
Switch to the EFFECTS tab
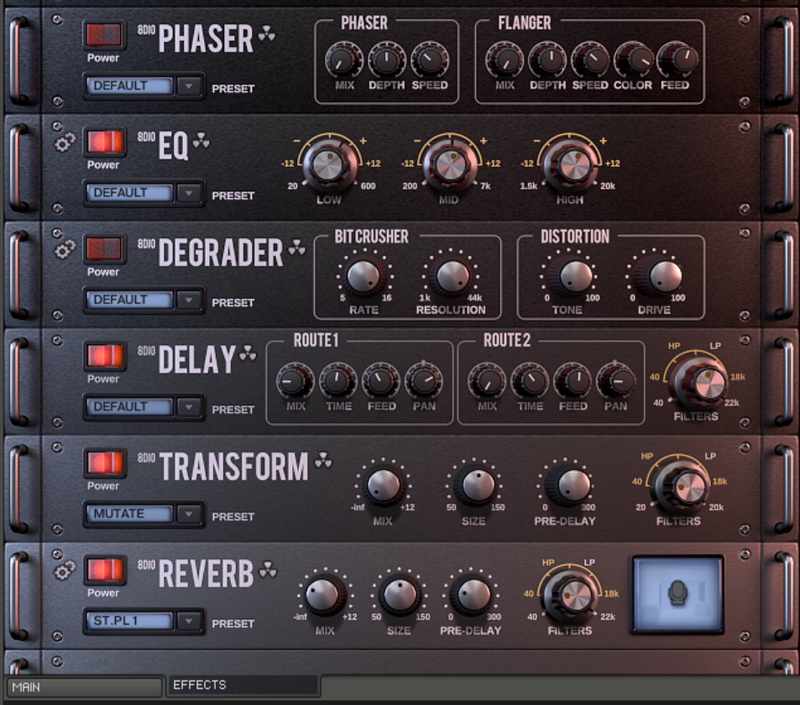click(x=243, y=686)
